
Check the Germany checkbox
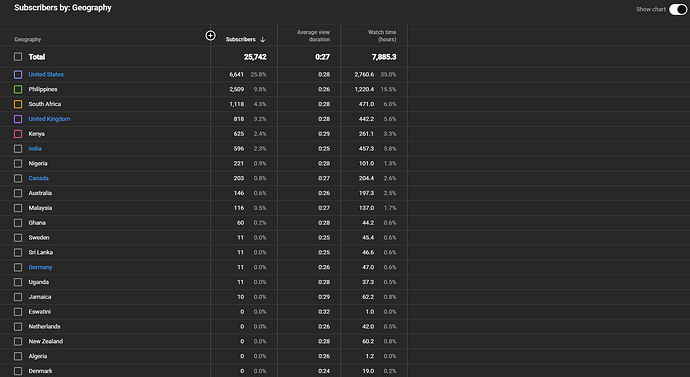click(18, 267)
